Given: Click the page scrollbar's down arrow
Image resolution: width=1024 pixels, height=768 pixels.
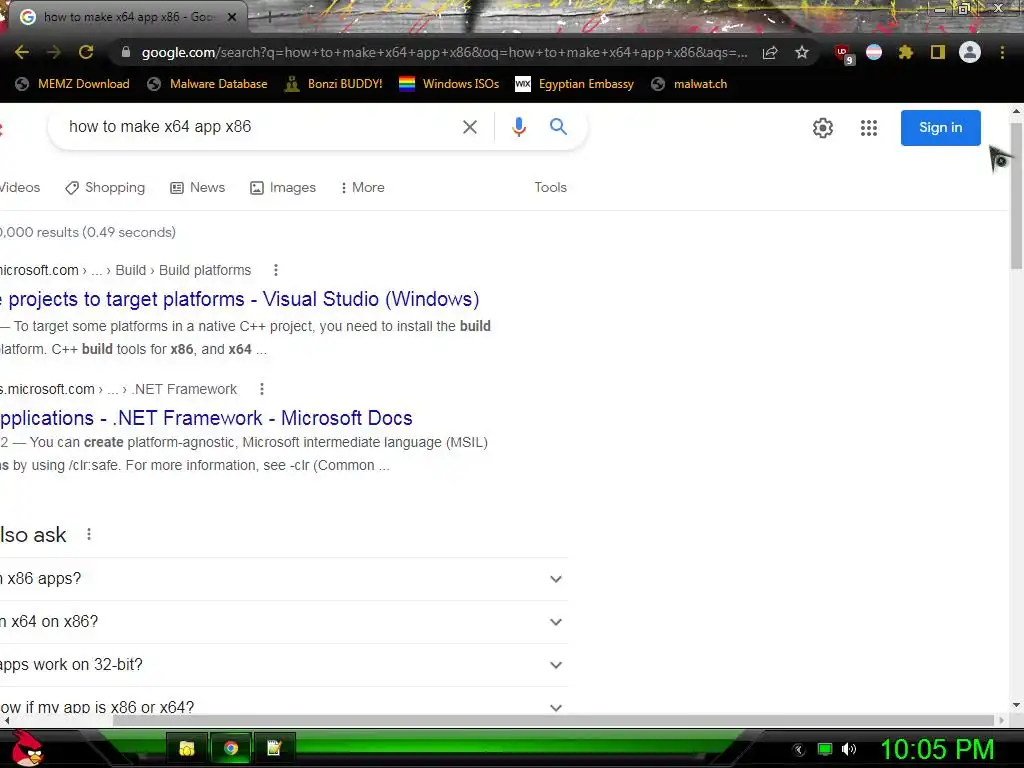Looking at the screenshot, I should pos(1016,705).
